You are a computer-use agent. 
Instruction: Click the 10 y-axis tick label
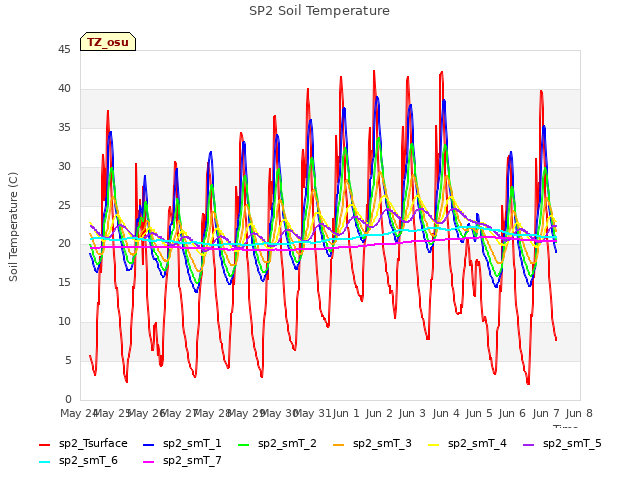[64, 322]
